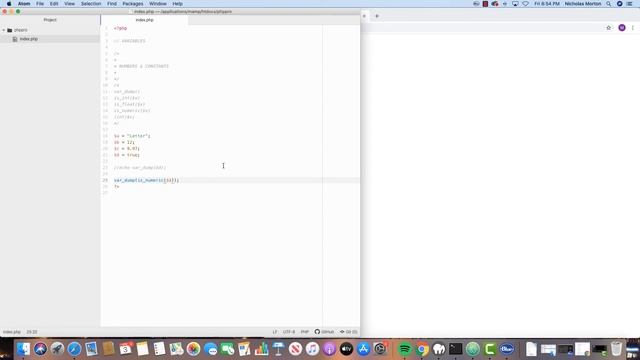Open Trash in the dock
Screen dimensions: 640x360
coord(616,349)
